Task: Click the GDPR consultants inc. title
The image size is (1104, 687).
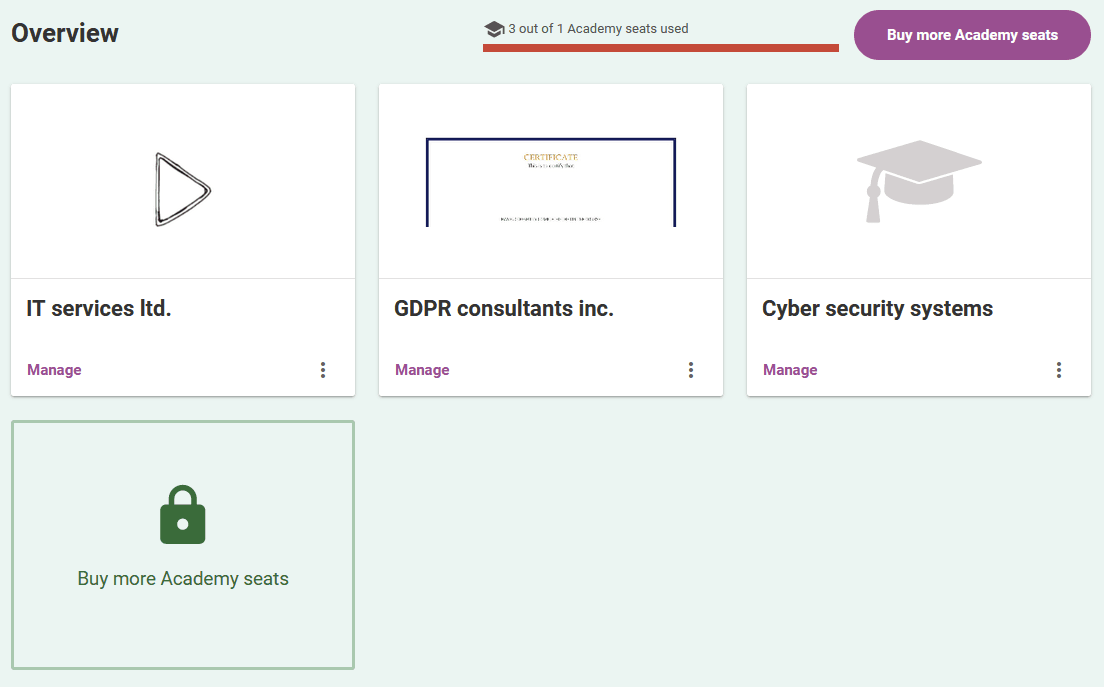Action: coord(504,309)
